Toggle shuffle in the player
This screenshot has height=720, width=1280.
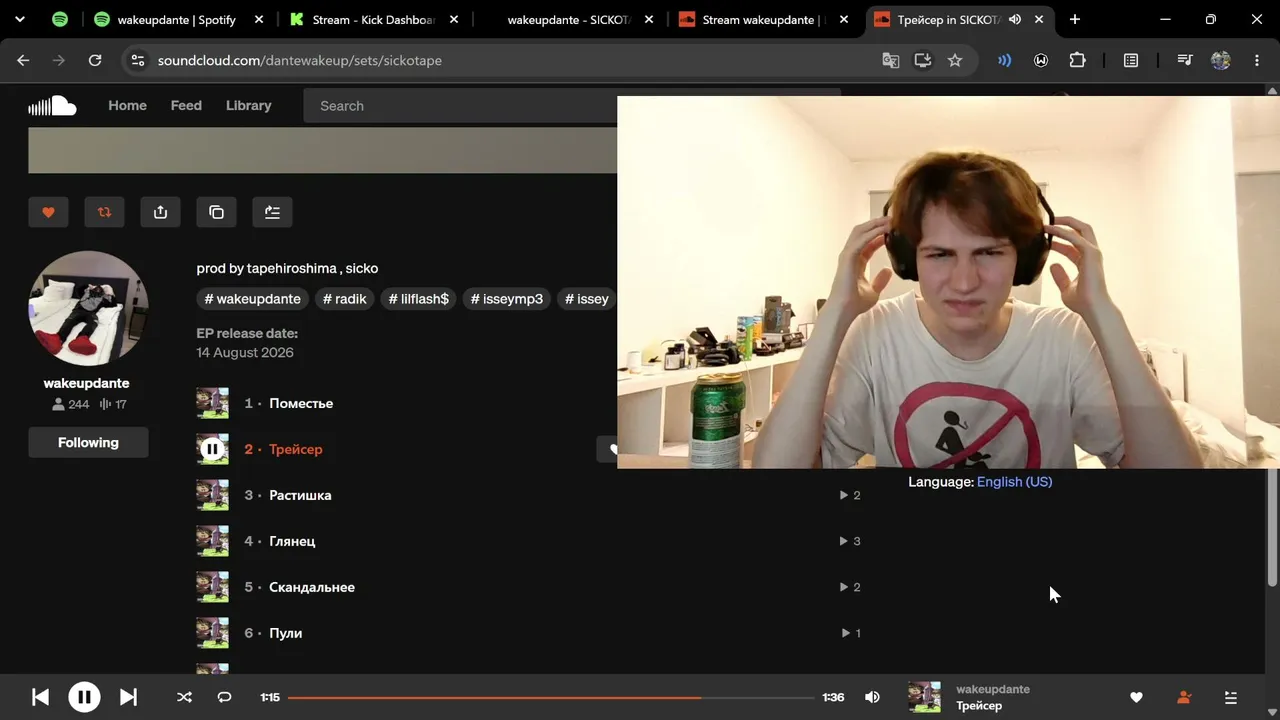[184, 697]
